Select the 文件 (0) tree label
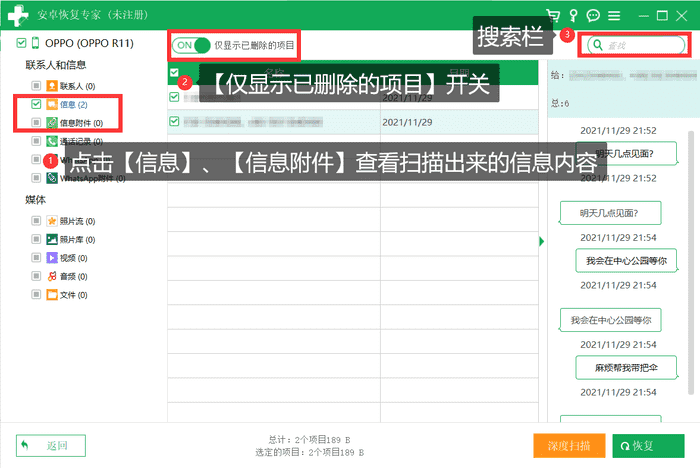The width and height of the screenshot is (700, 468). [74, 295]
